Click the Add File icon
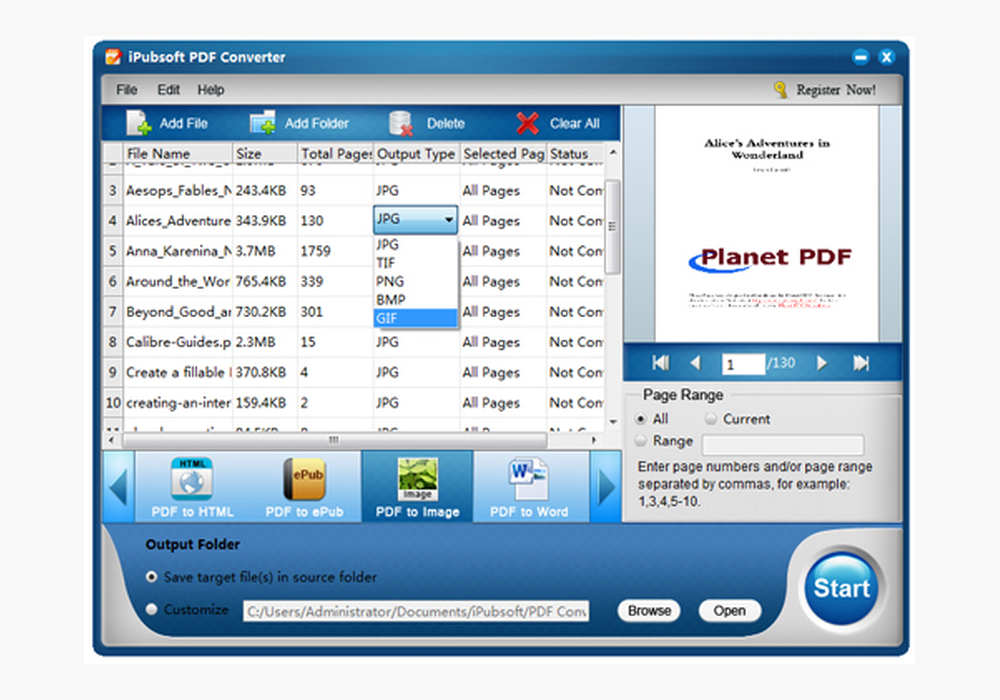The image size is (1000, 700). pos(138,122)
